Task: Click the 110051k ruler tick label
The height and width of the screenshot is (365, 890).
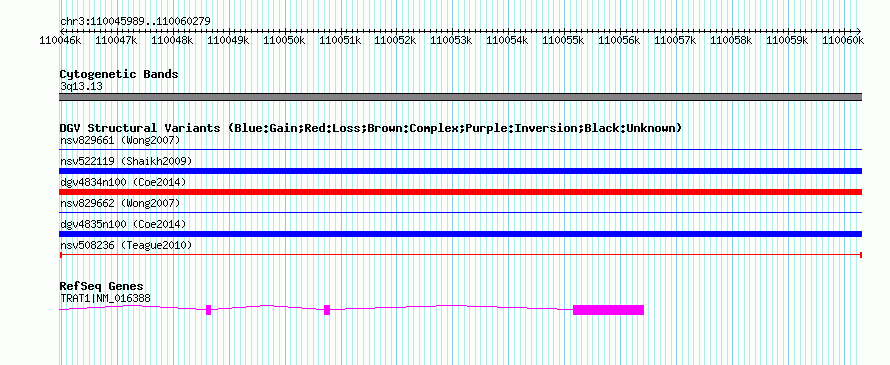Action: pos(339,40)
